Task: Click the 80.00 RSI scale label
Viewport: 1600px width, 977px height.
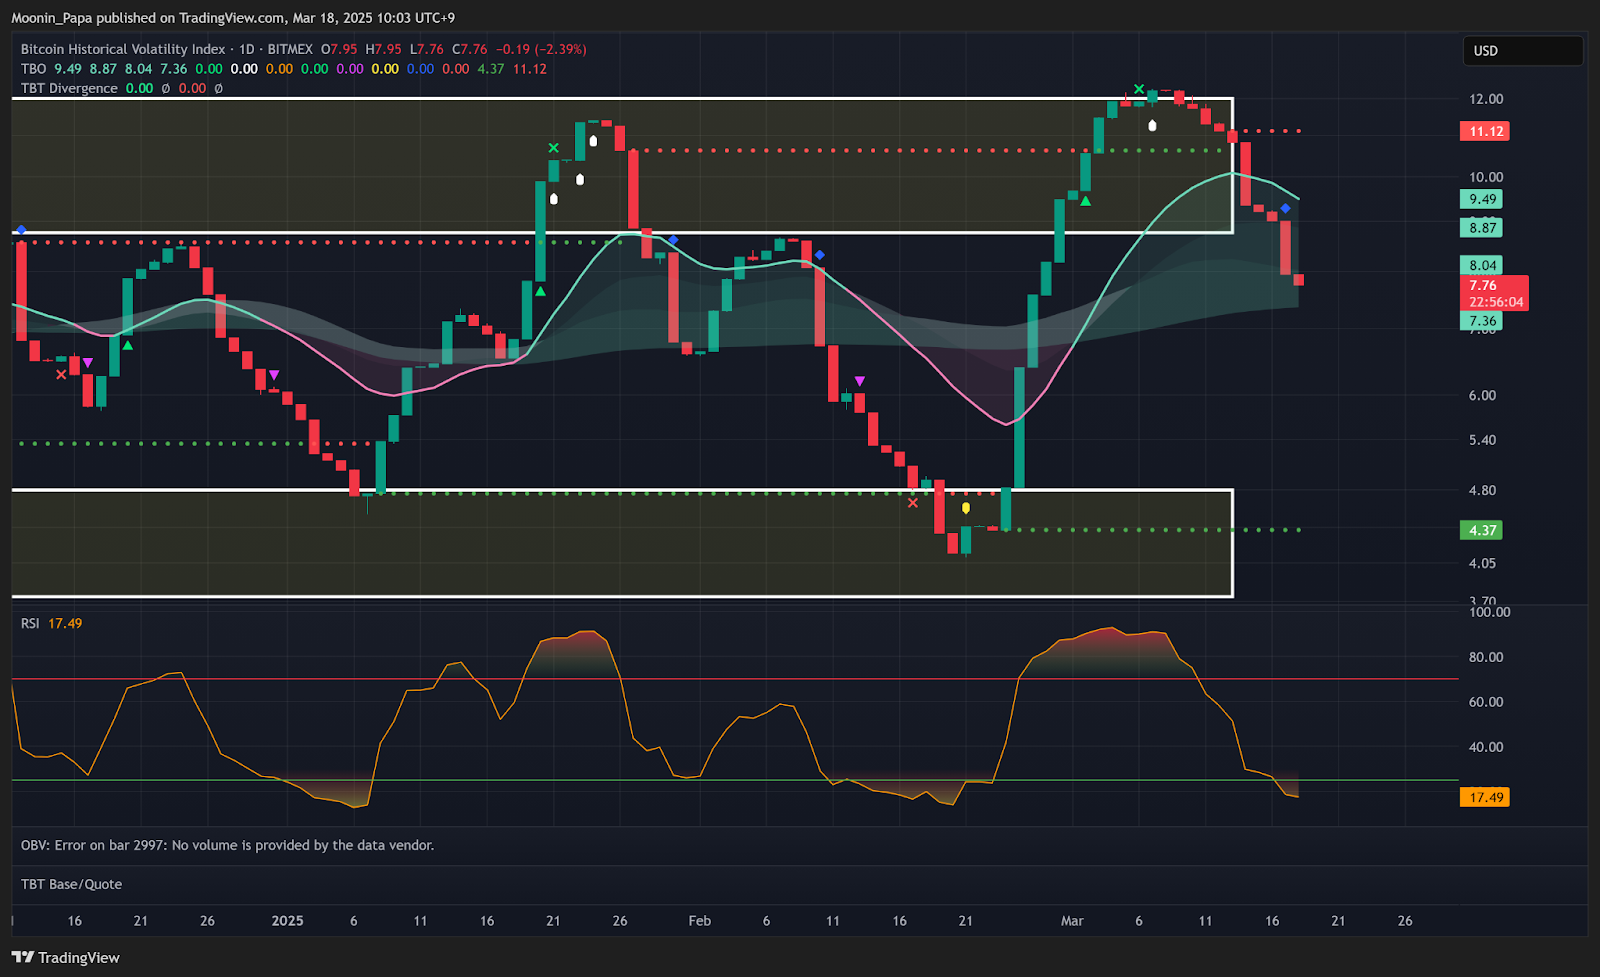Action: (1485, 657)
